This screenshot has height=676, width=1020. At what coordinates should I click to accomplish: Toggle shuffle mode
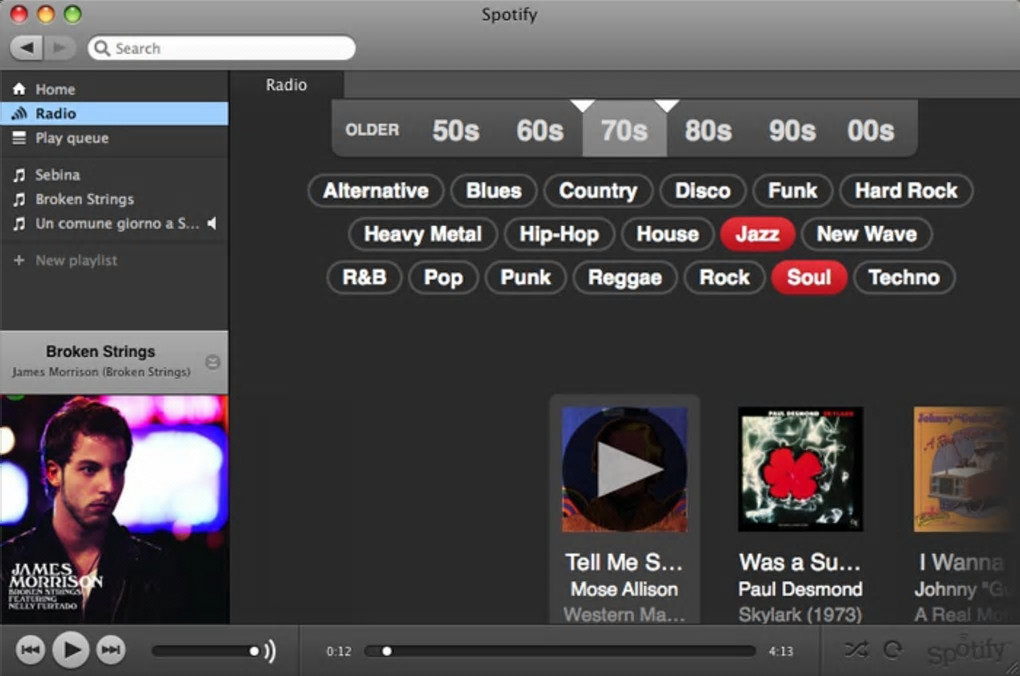(x=855, y=649)
